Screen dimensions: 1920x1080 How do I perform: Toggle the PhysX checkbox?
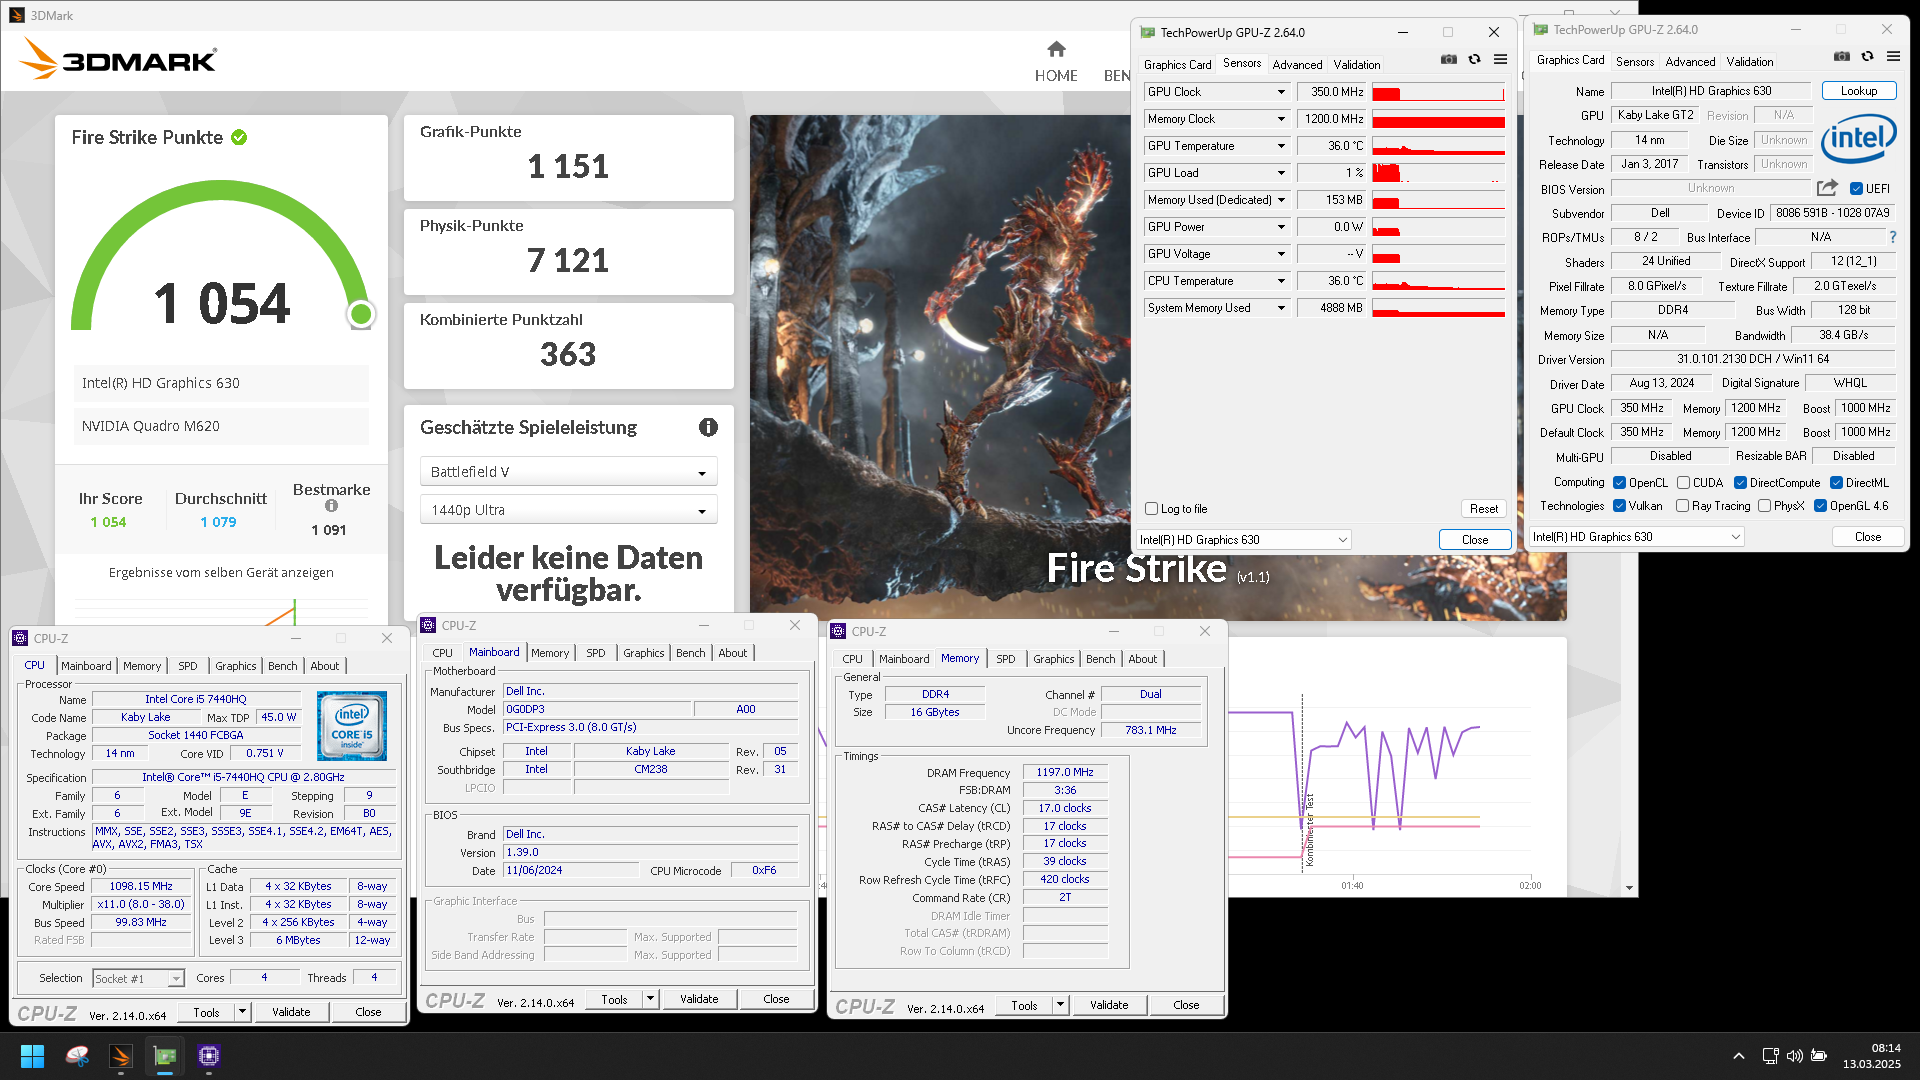[x=1764, y=506]
